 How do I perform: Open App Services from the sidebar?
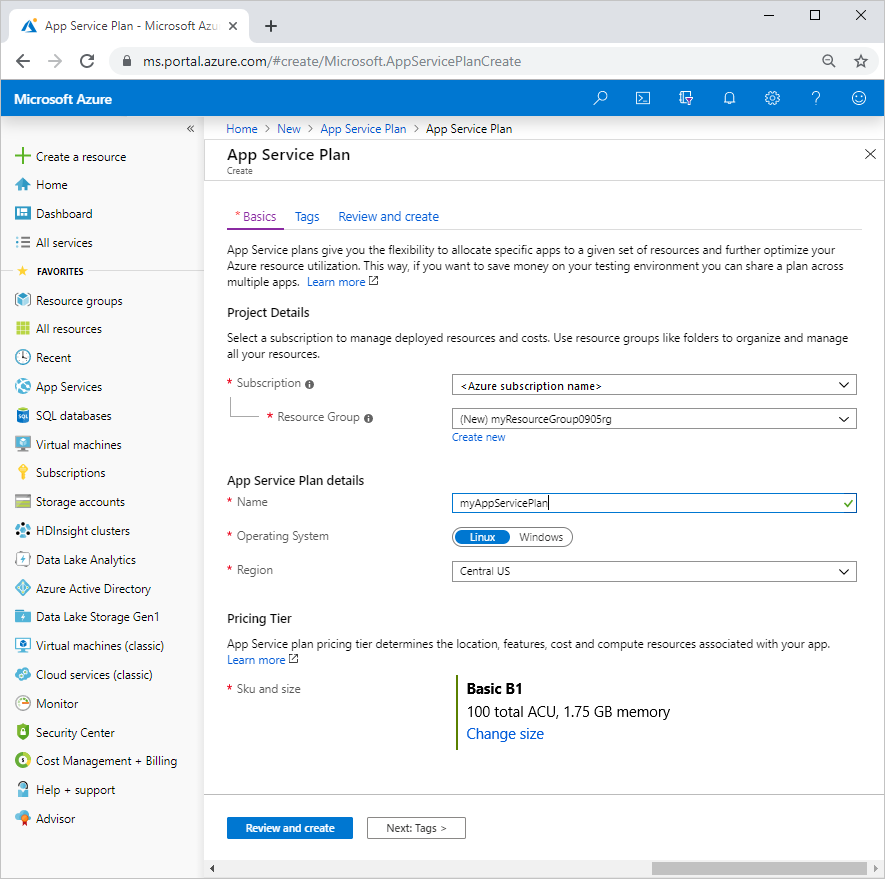(70, 386)
